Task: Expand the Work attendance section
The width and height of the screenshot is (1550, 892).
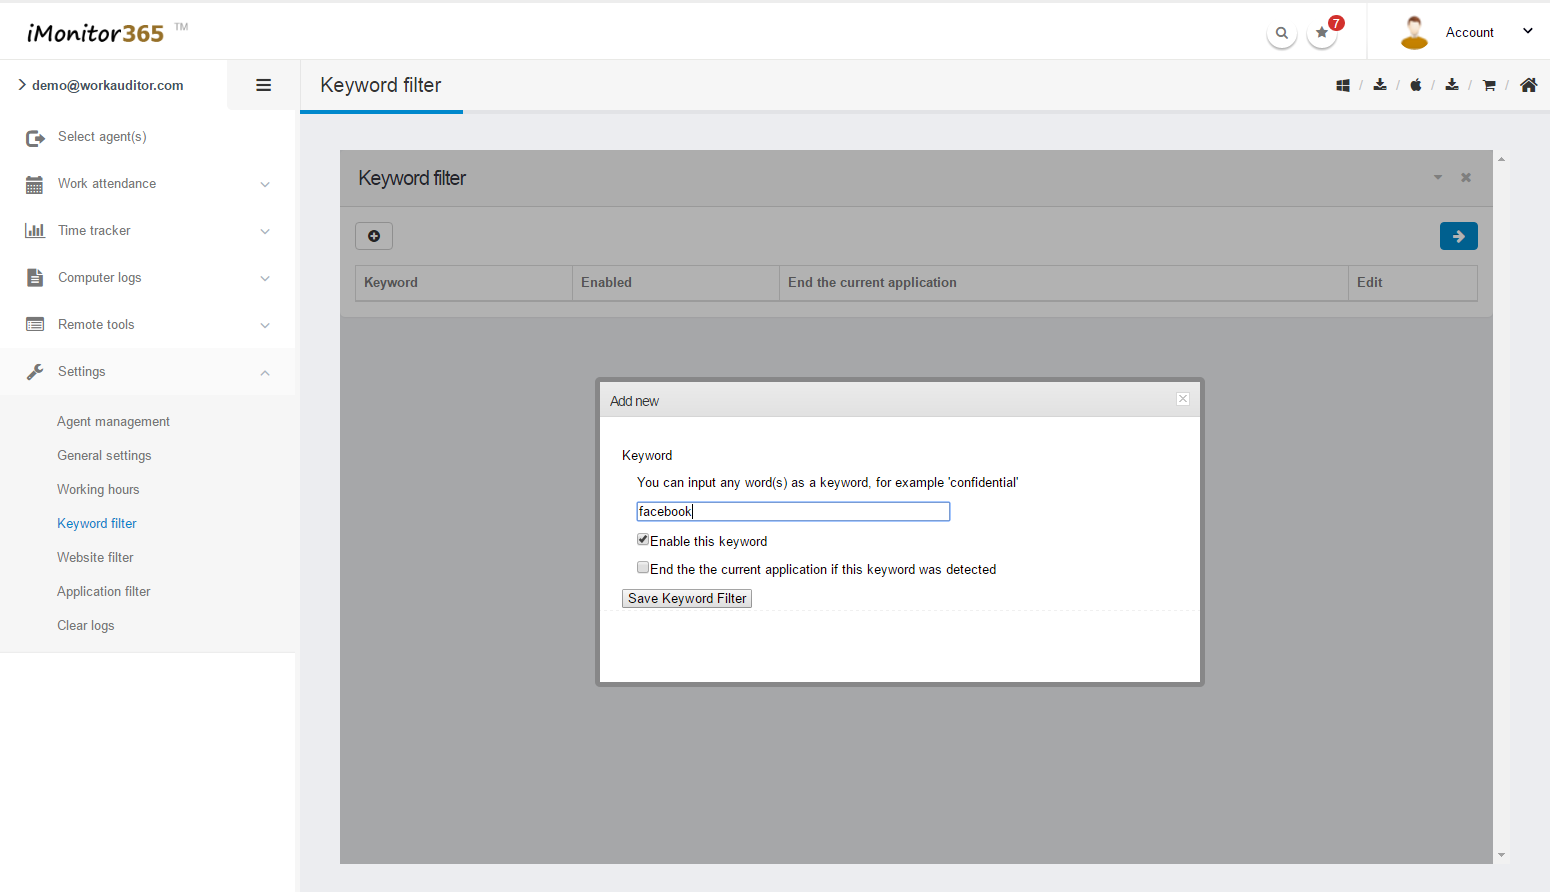Action: point(148,184)
